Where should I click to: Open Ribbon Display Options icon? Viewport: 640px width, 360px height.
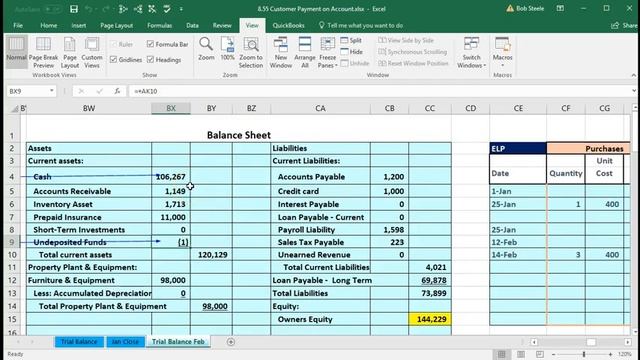pos(560,9)
